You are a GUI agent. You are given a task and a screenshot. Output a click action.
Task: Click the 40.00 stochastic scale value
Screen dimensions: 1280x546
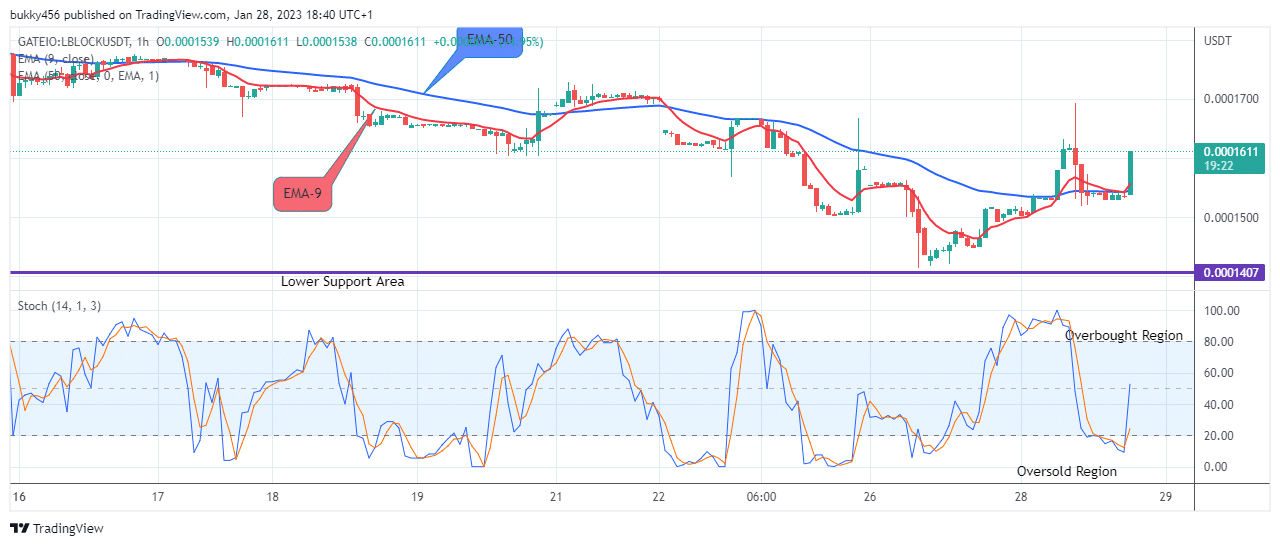(x=1218, y=405)
